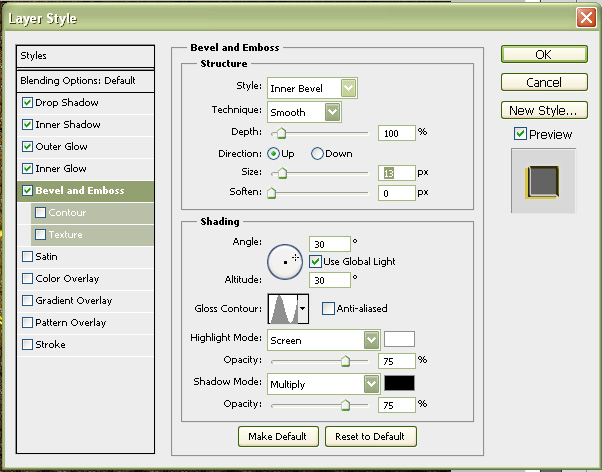
Task: Select Blending Options: Default entry
Action: pyautogui.click(x=85, y=81)
